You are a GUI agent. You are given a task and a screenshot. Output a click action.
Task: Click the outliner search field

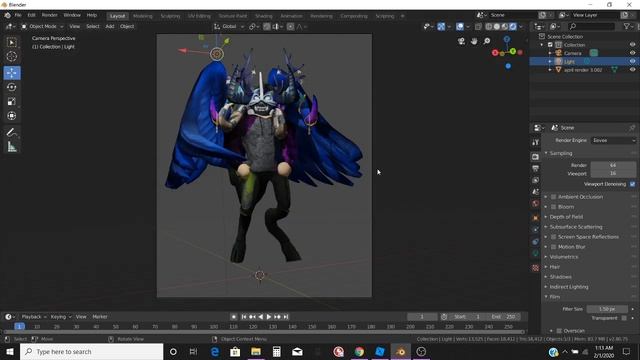[591, 27]
